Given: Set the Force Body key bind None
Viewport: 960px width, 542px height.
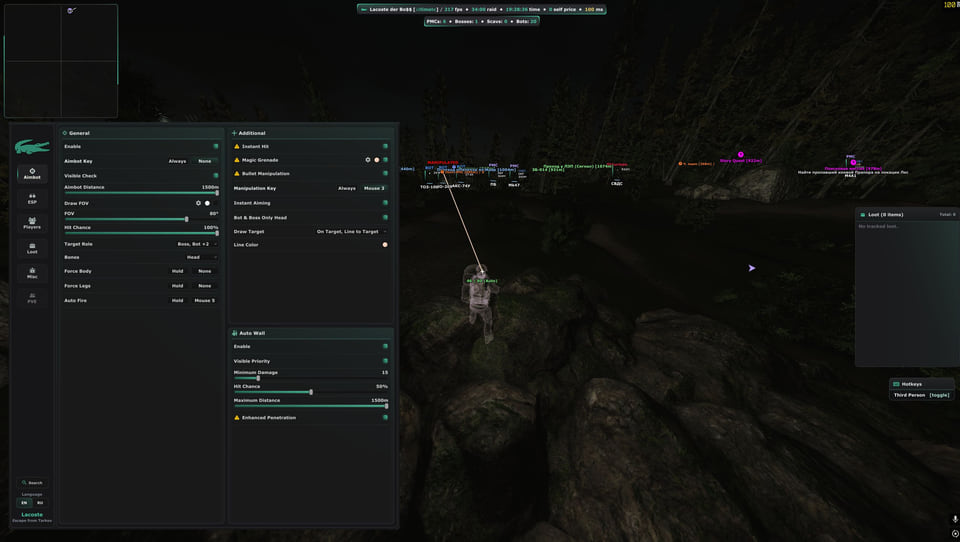Looking at the screenshot, I should click(x=204, y=271).
